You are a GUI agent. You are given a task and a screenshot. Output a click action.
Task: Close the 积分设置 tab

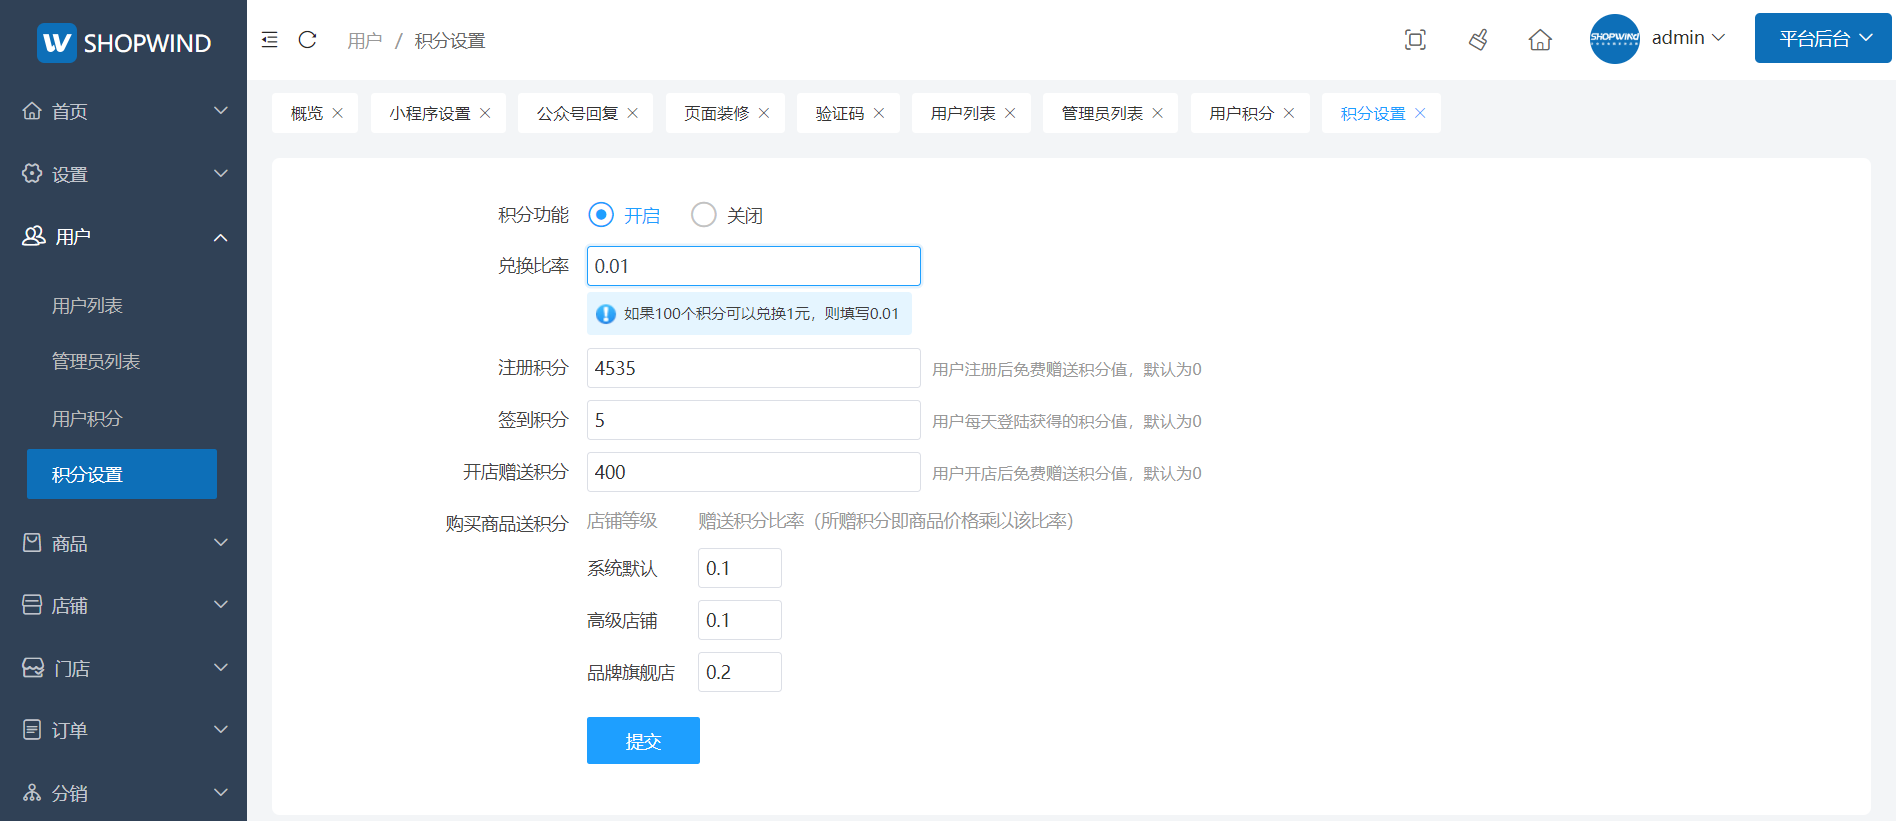[x=1420, y=113]
